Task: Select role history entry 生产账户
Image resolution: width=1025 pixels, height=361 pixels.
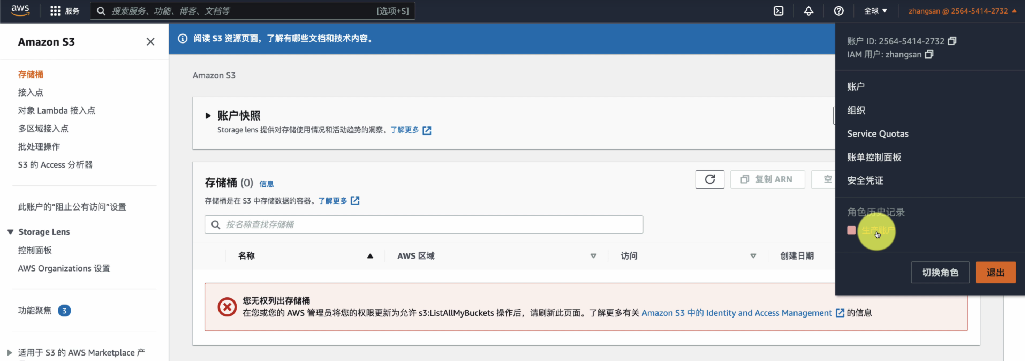Action: tap(877, 230)
